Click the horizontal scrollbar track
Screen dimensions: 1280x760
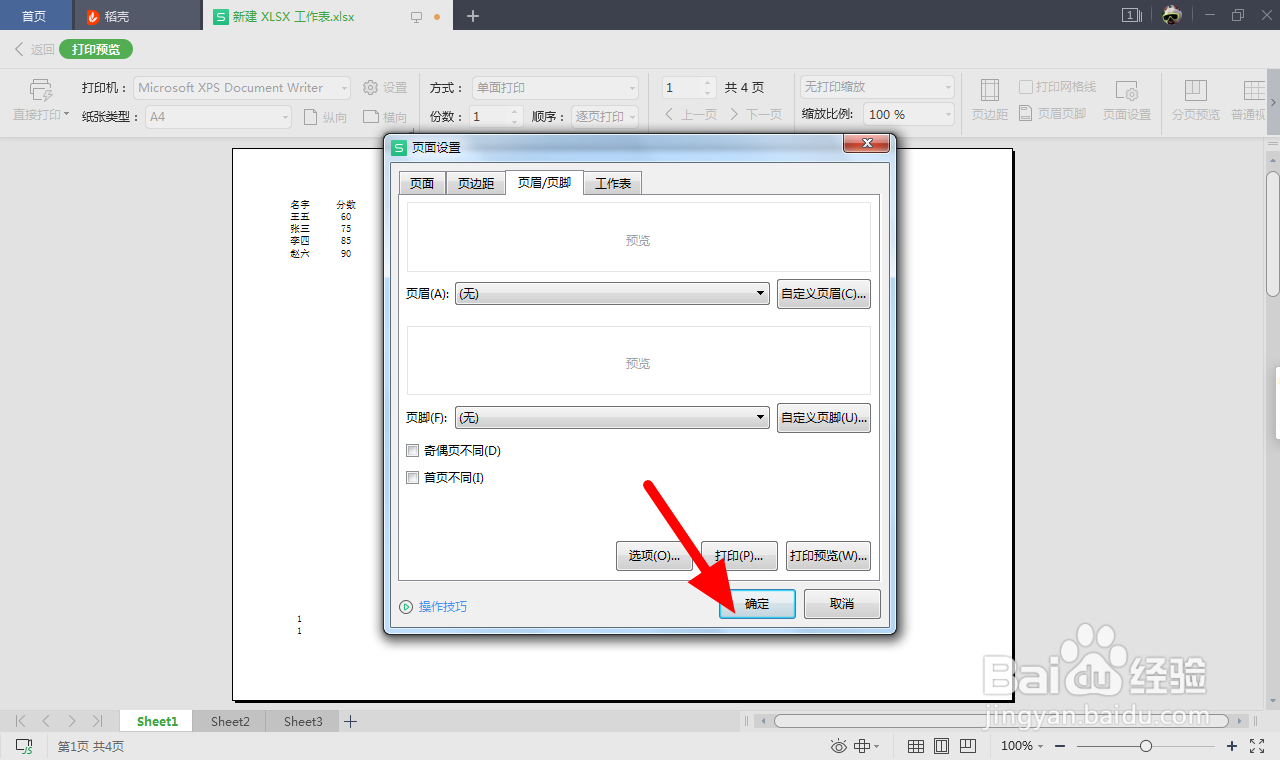(1000, 721)
